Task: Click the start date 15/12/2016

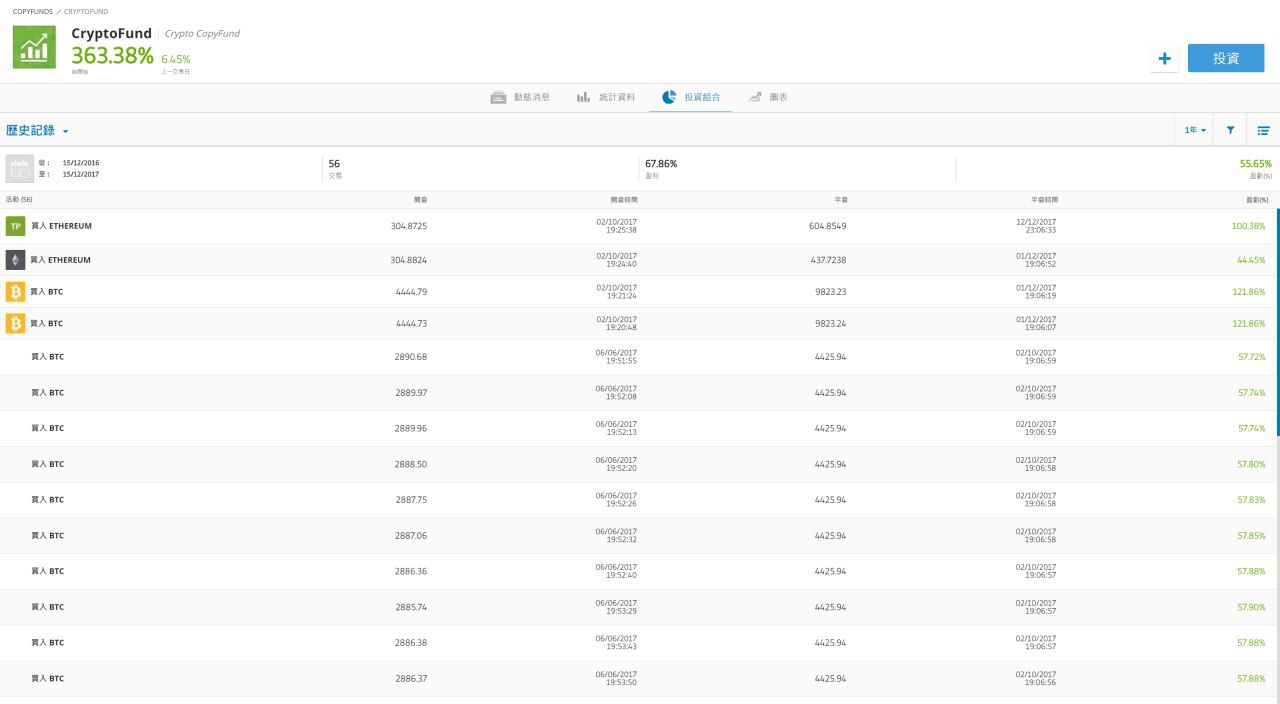Action: coord(81,162)
